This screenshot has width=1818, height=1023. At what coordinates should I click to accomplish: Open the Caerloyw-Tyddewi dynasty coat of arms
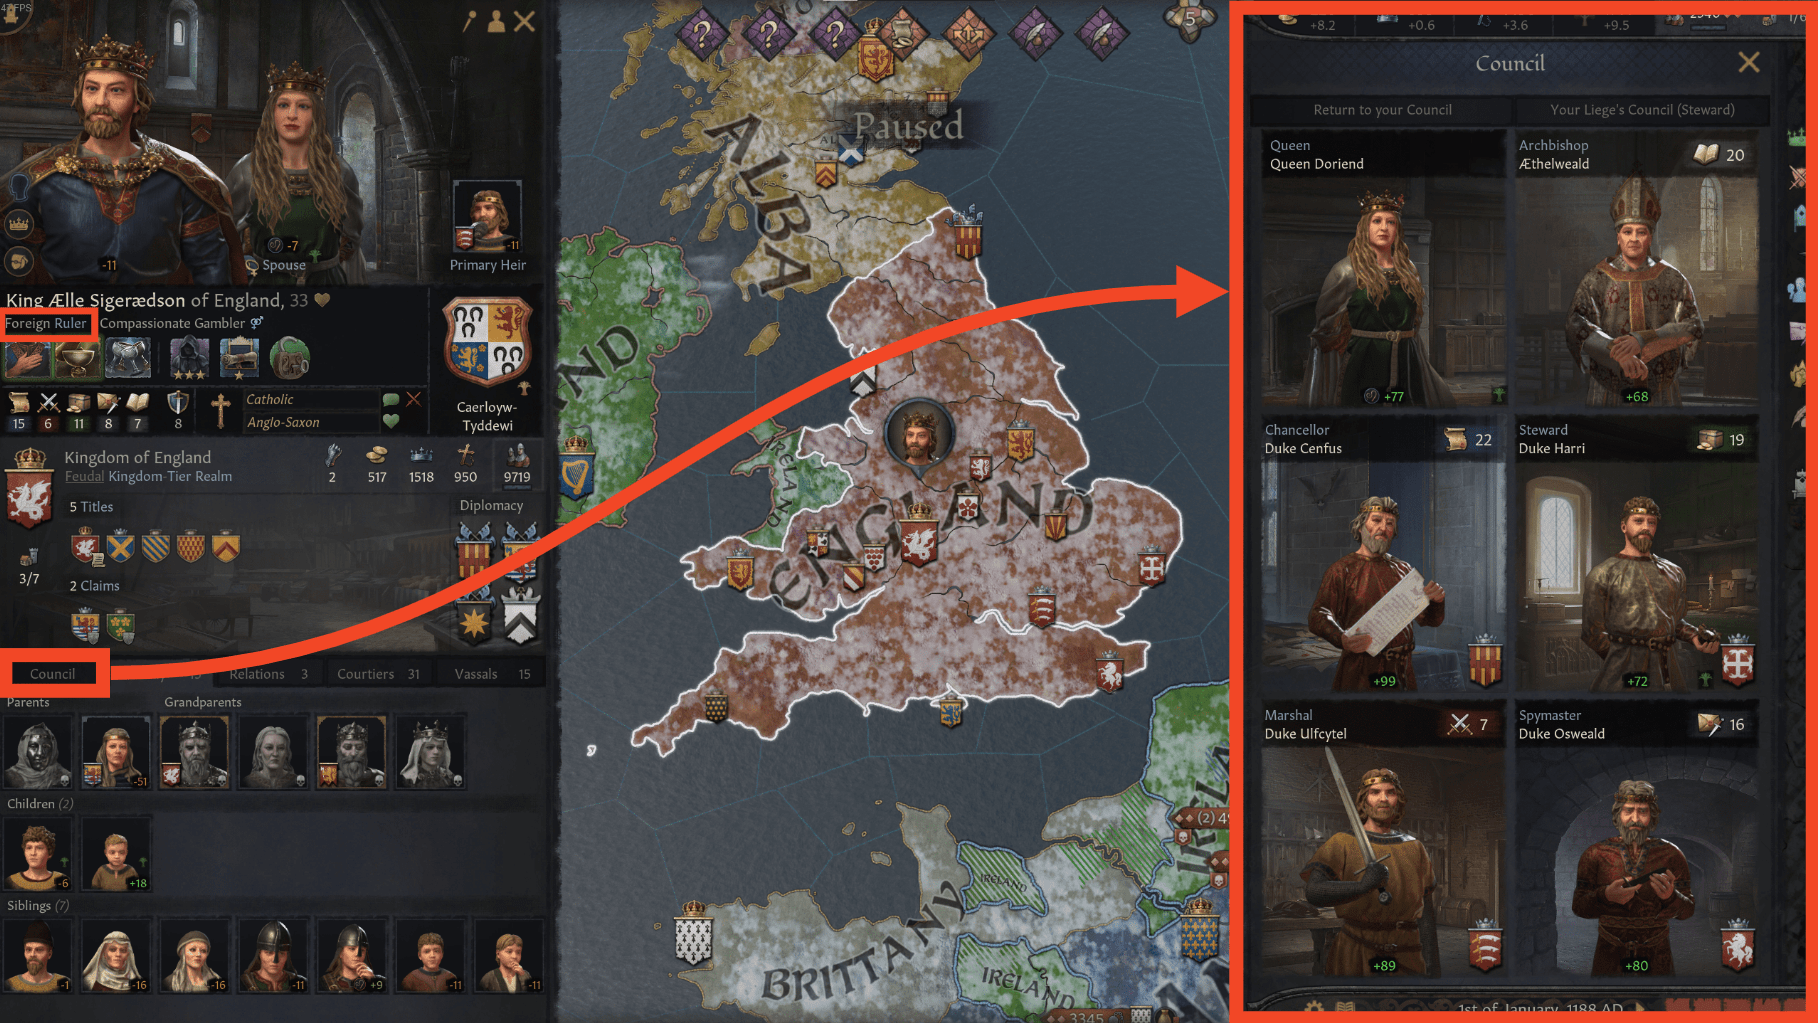click(487, 343)
